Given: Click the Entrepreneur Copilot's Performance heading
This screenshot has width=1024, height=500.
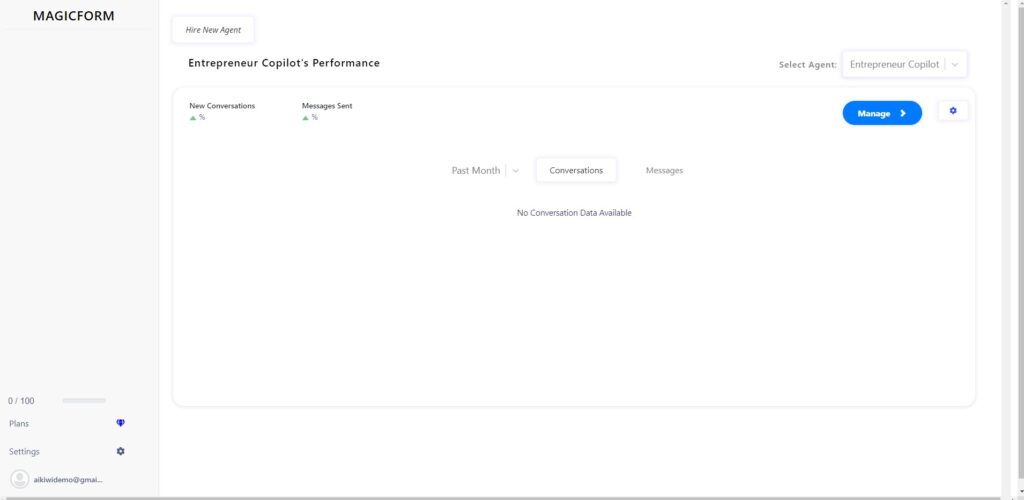Looking at the screenshot, I should click(284, 63).
